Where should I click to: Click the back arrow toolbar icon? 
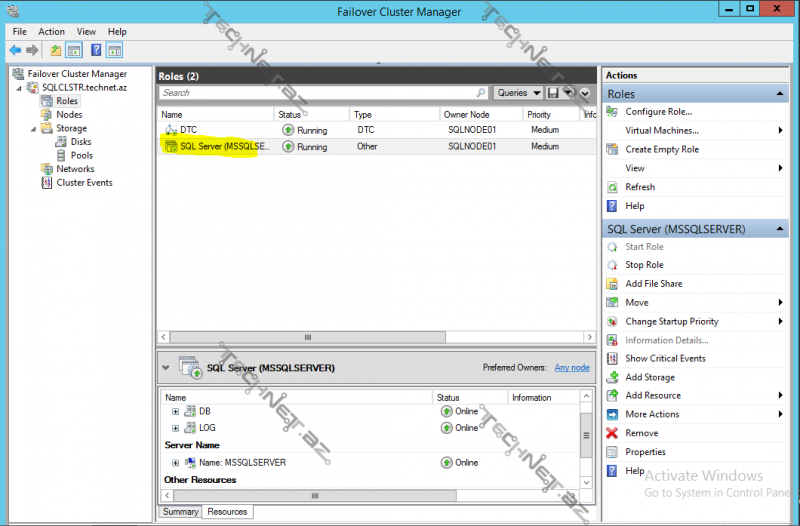click(15, 50)
